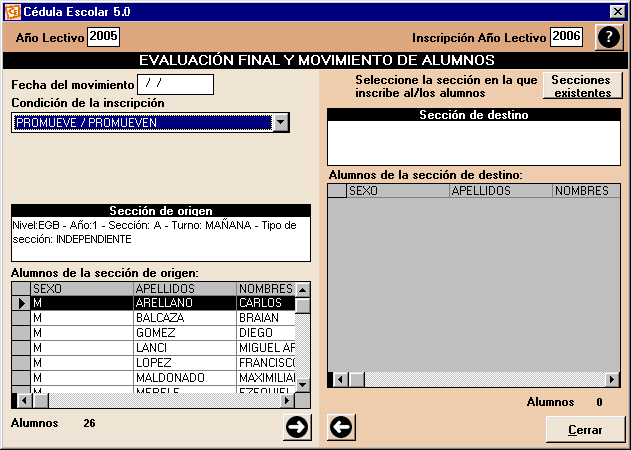Select the BALCAZA surname cell
The width and height of the screenshot is (631, 450).
point(185,318)
